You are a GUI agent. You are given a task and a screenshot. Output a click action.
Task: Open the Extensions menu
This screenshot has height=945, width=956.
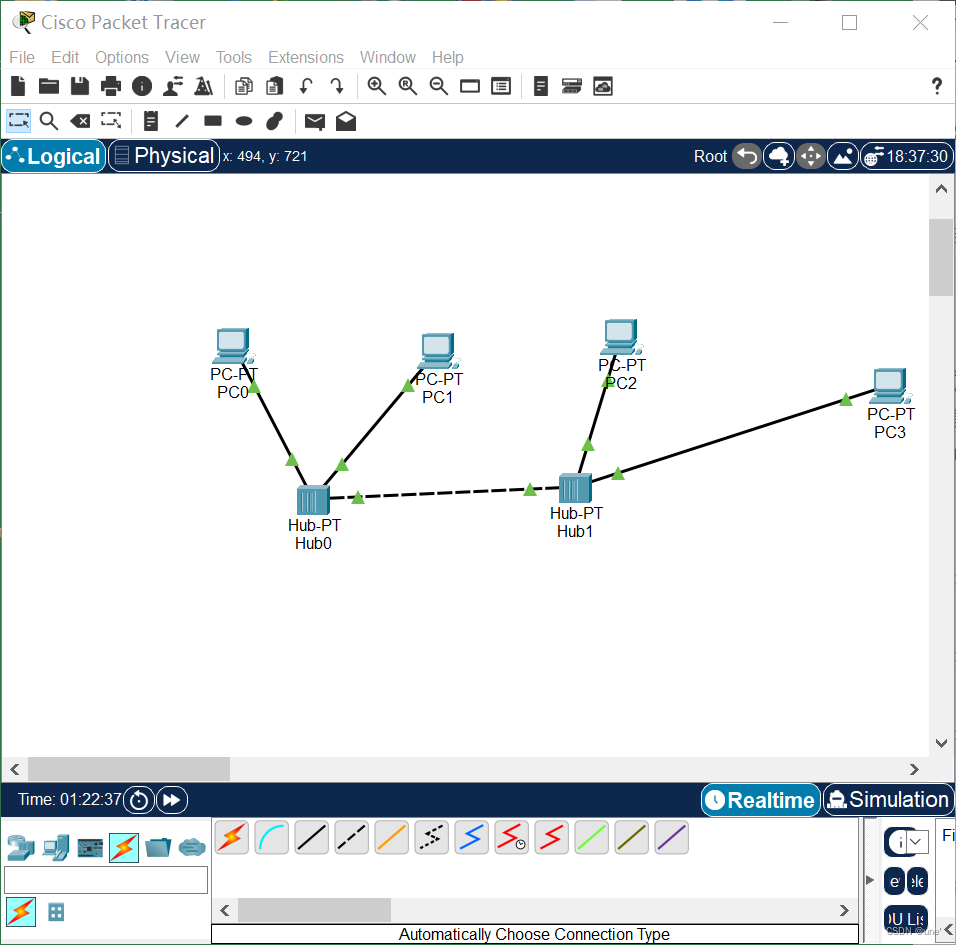pos(306,57)
